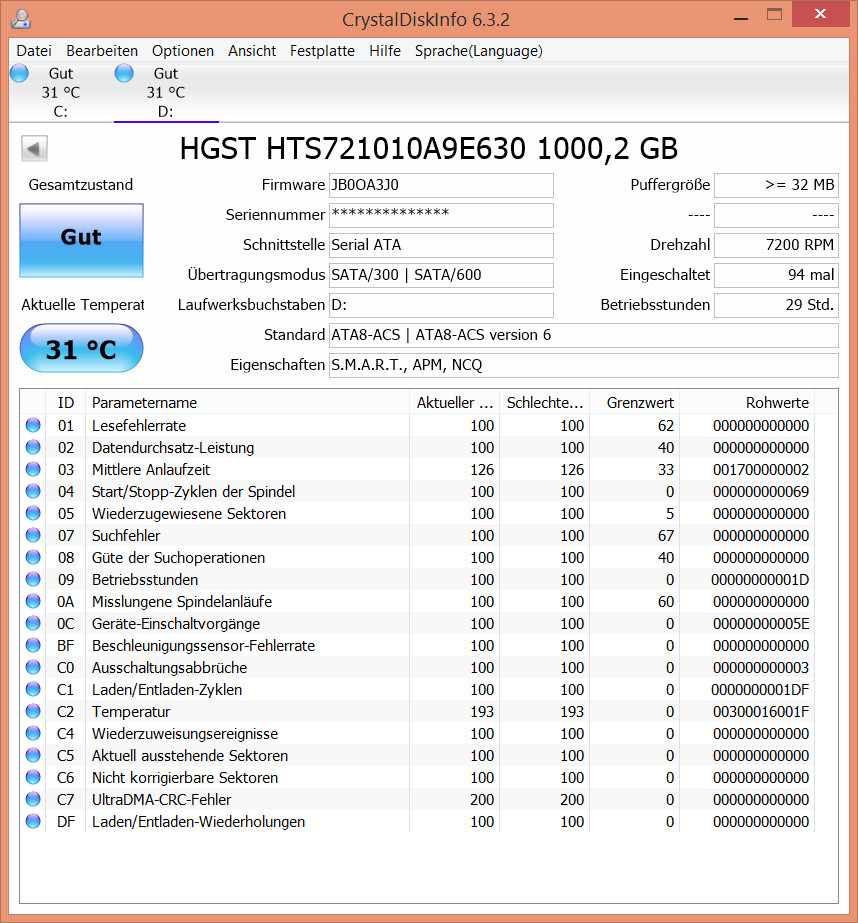The image size is (858, 923).
Task: Click the Drehzahl value 7200 RPM
Action: (x=776, y=245)
